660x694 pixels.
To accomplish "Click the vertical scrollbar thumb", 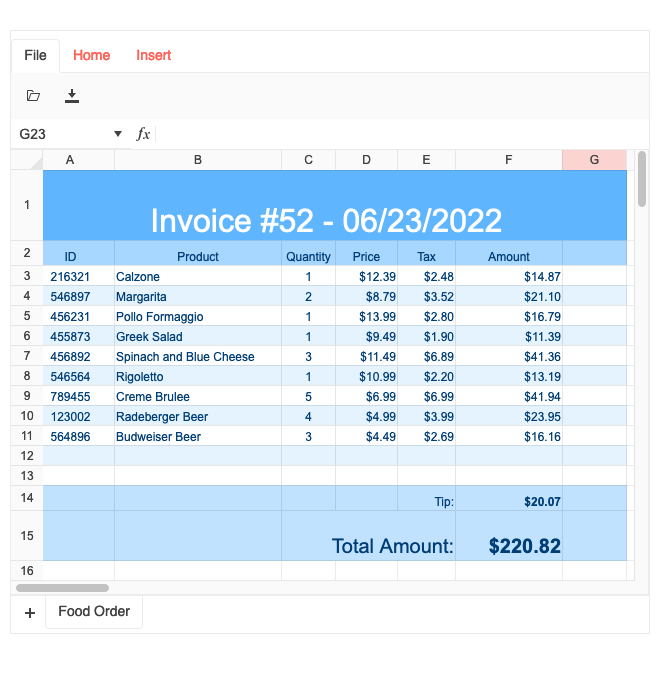I will click(x=642, y=179).
